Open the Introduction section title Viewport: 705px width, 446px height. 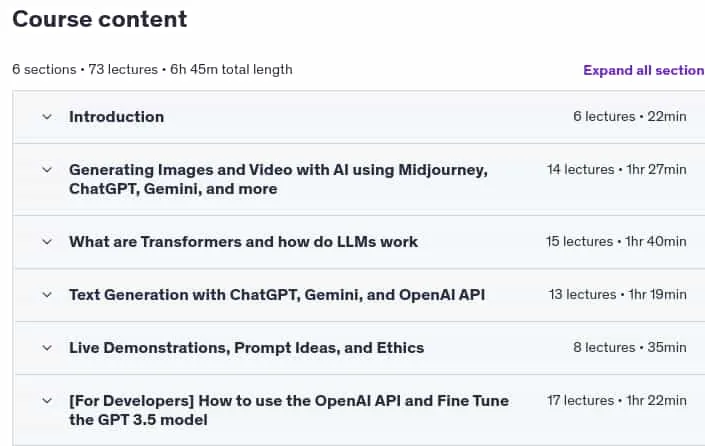click(x=116, y=117)
